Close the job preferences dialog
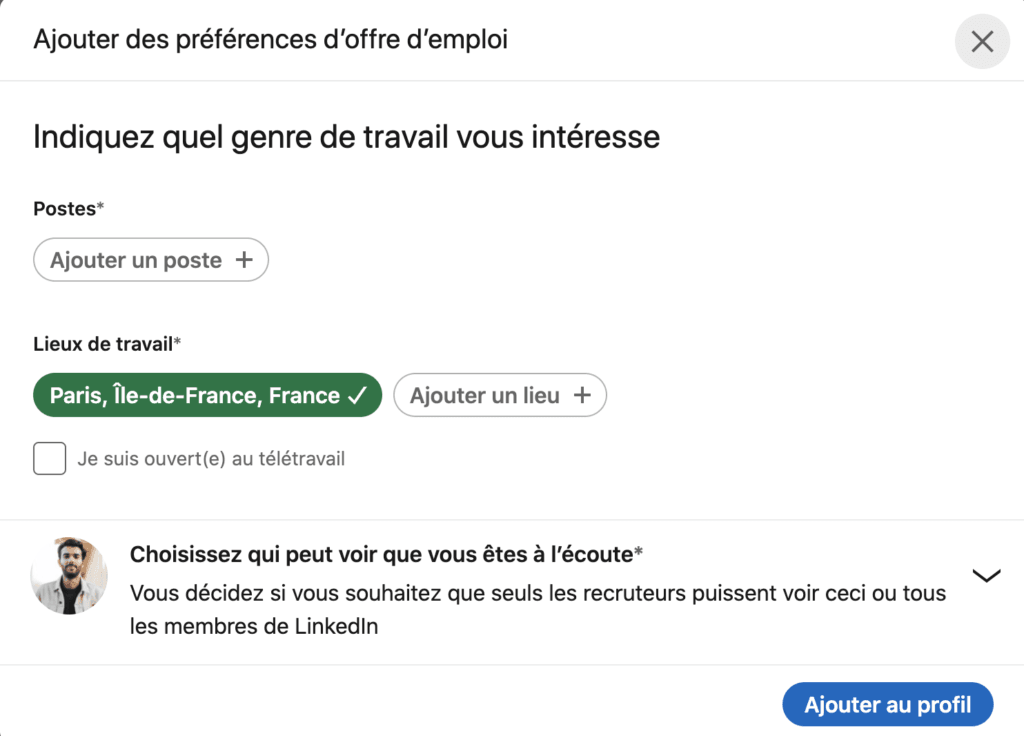The height and width of the screenshot is (736, 1024). (x=982, y=41)
